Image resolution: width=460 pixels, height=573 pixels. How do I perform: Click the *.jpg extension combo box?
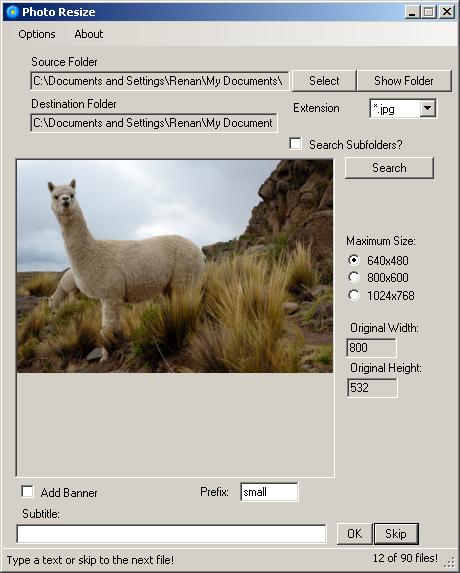coord(403,109)
